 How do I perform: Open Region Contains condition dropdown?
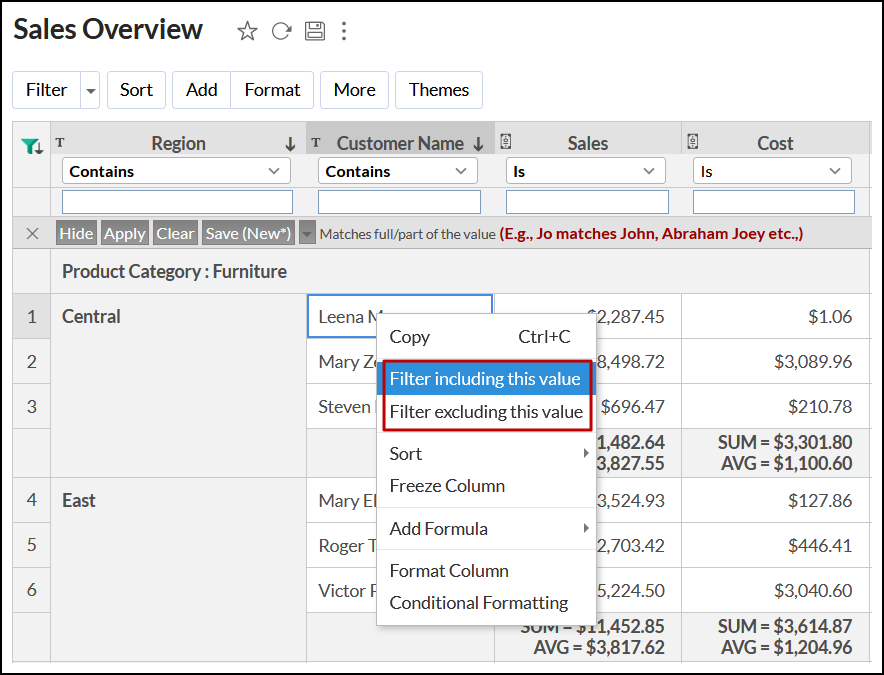[x=176, y=171]
